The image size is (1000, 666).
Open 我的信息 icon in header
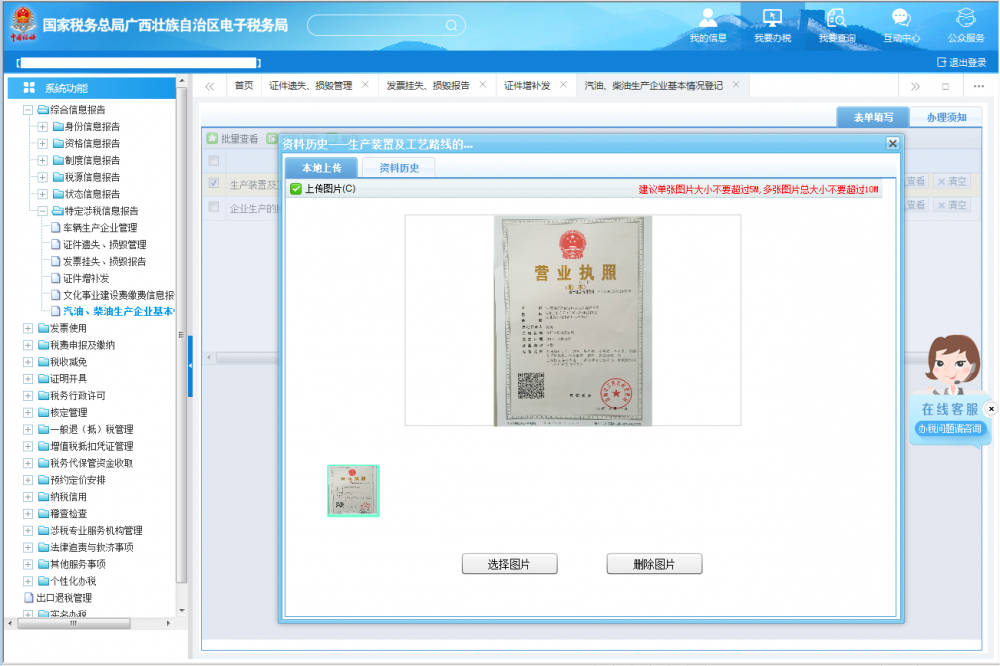click(708, 19)
